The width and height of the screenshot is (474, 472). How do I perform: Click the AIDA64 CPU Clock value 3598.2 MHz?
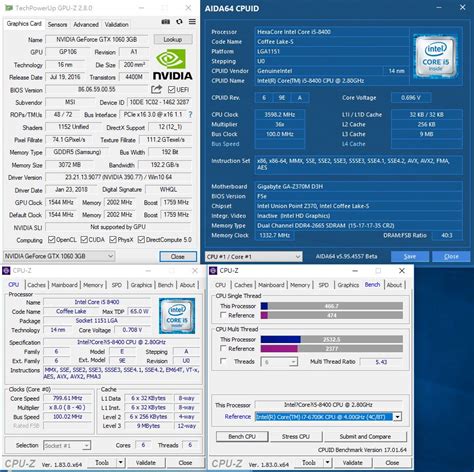coord(280,115)
